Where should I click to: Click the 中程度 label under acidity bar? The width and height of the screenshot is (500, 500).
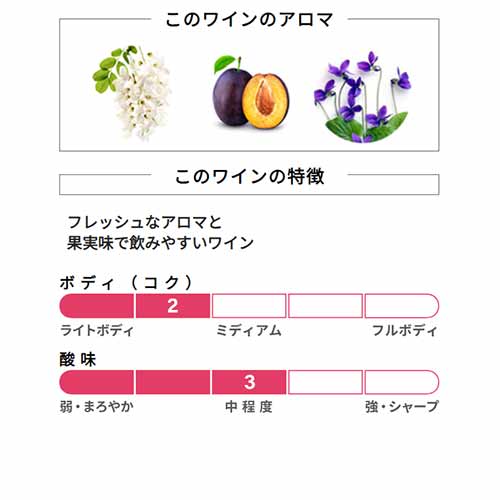click(x=249, y=407)
